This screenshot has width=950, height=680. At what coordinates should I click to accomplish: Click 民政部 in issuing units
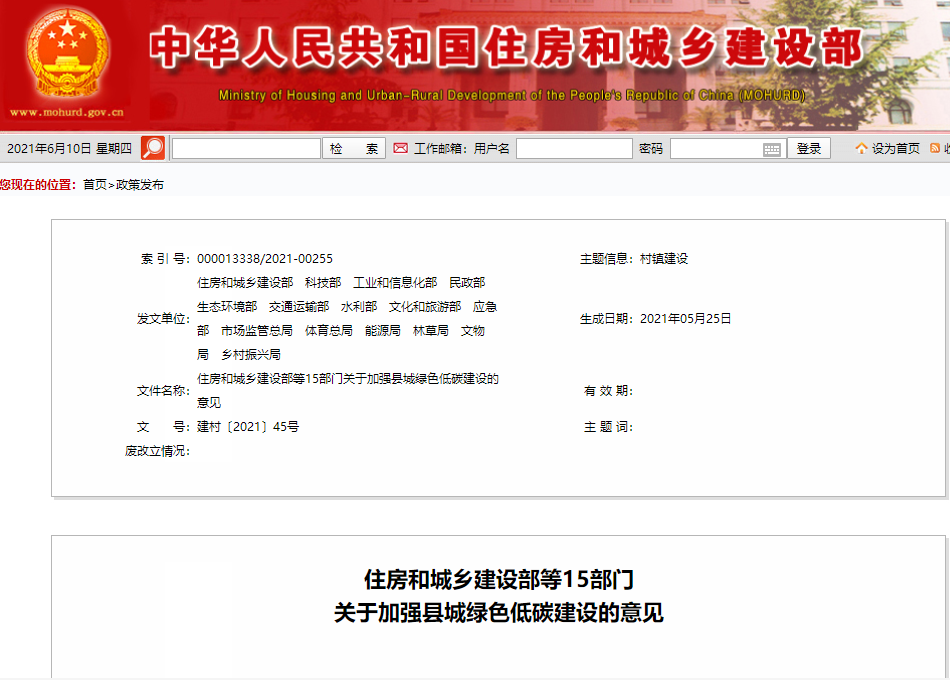467,283
